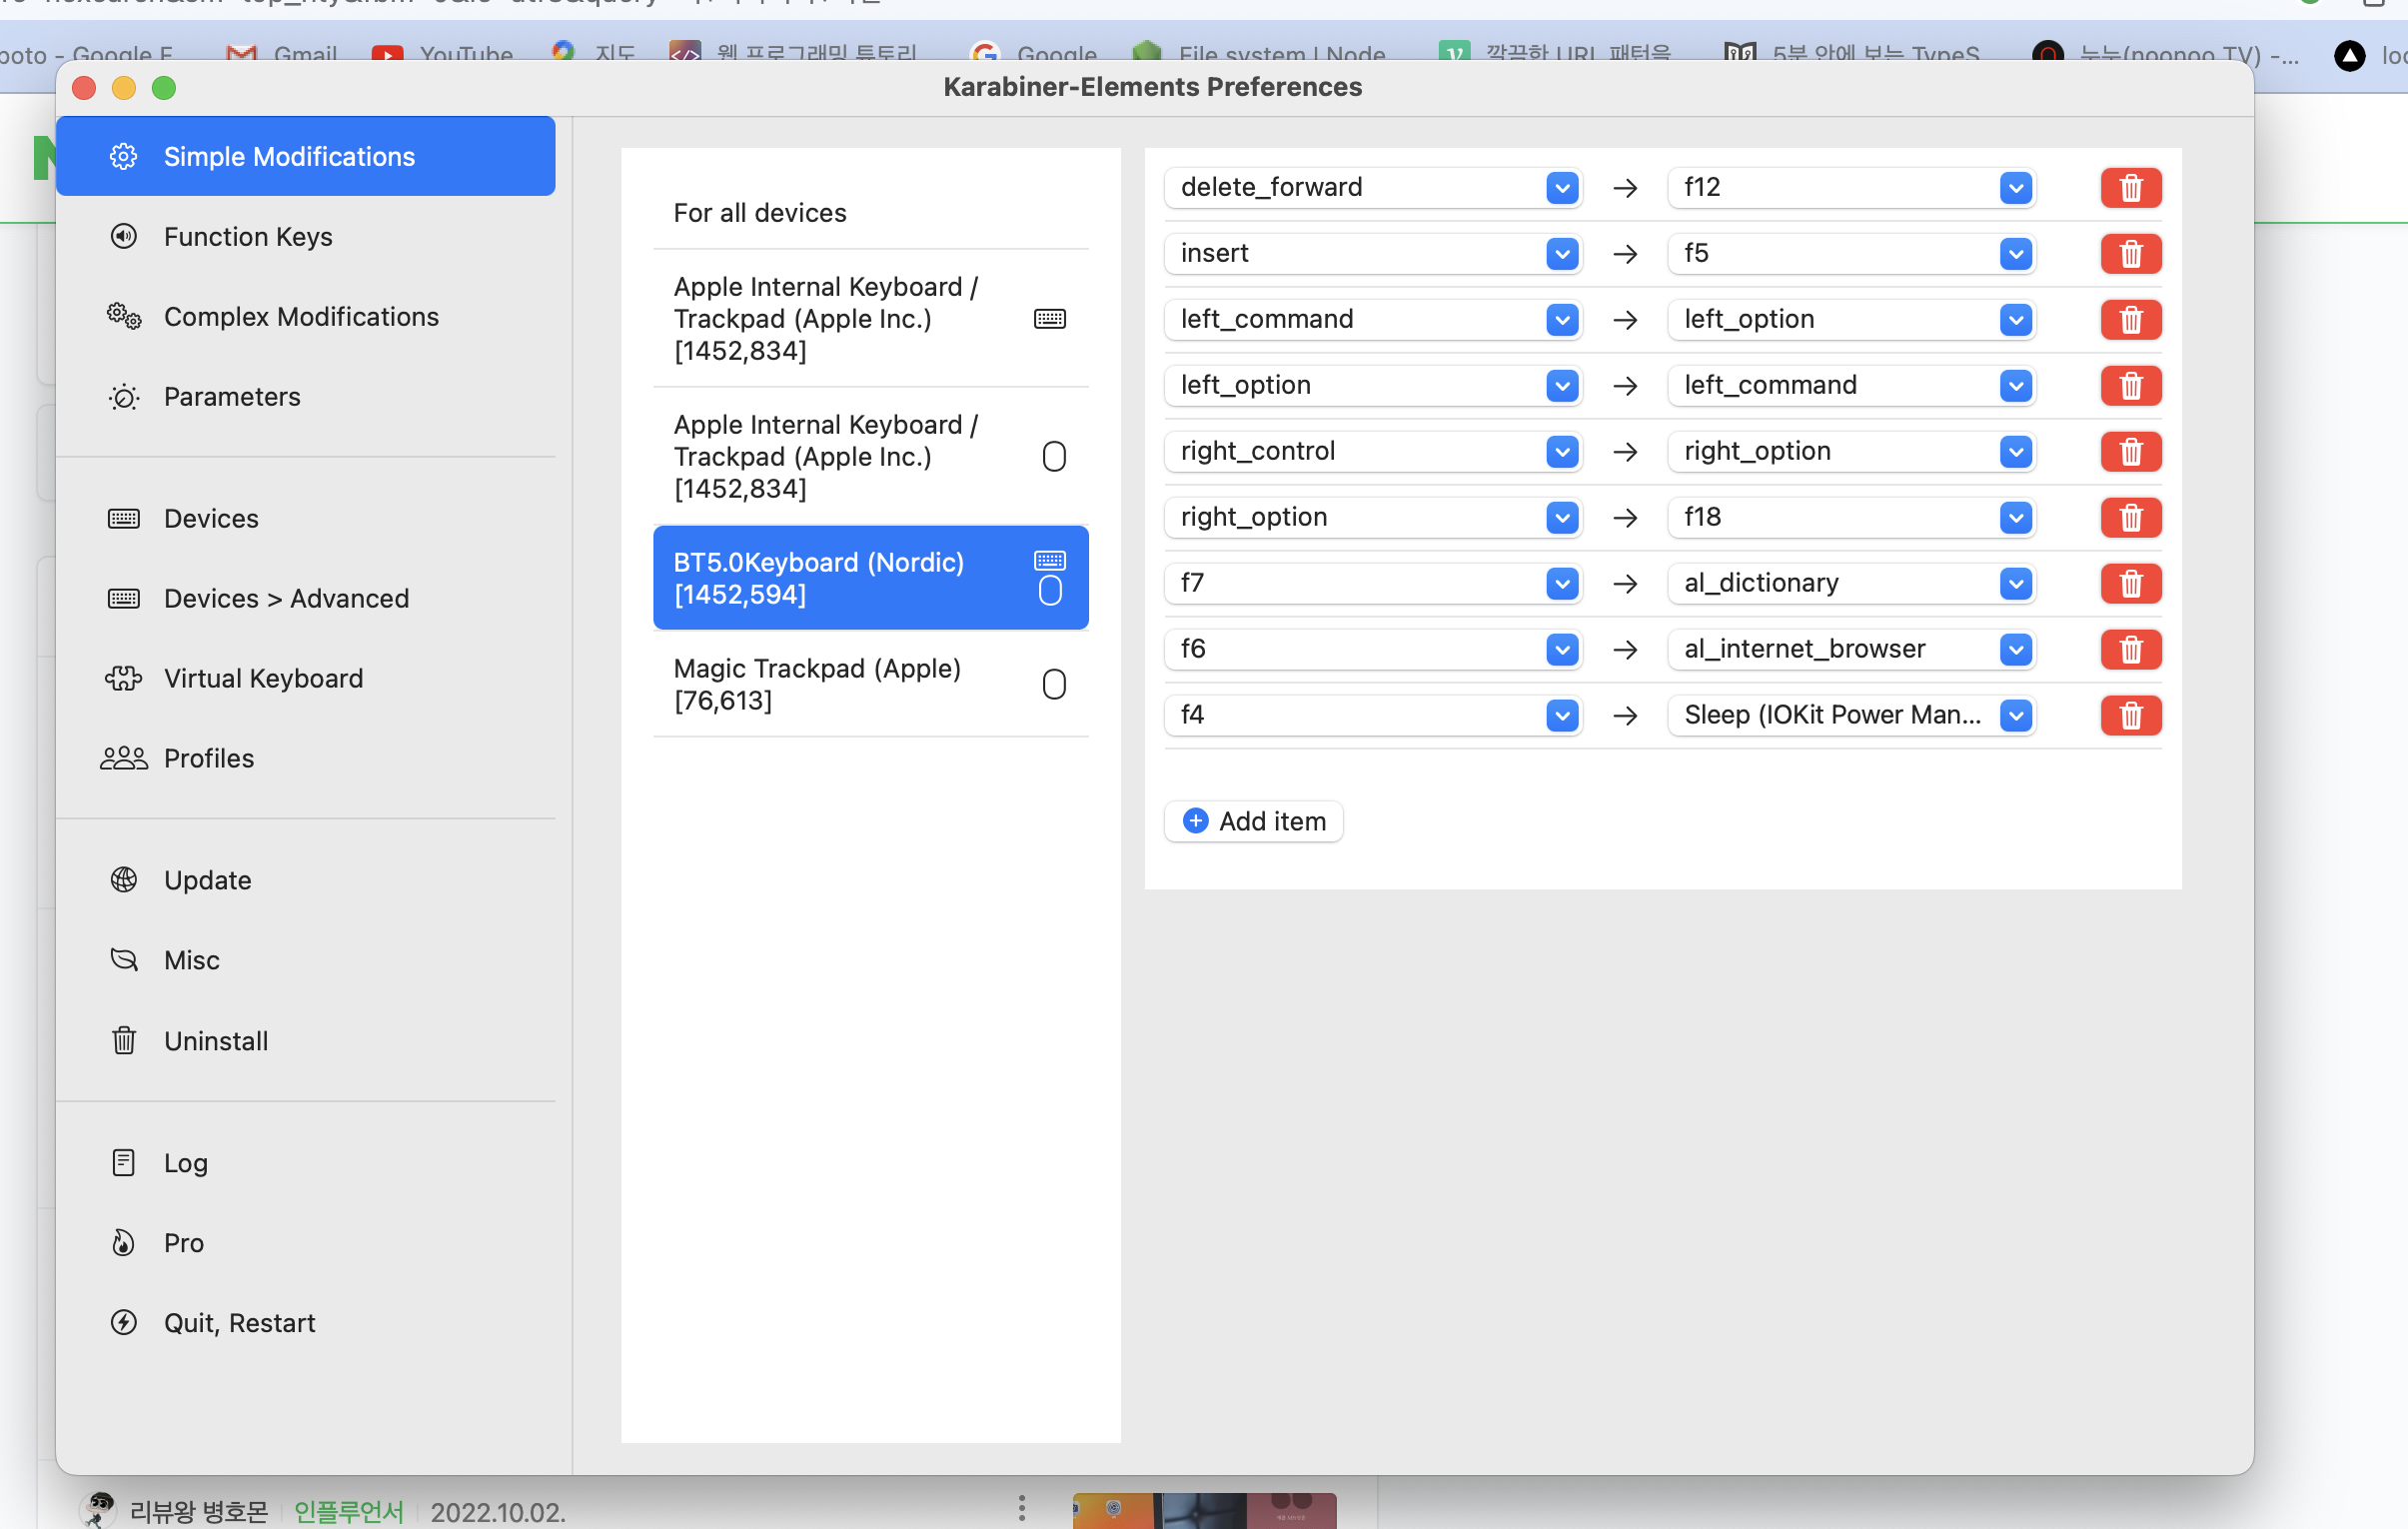Open the f5 target key dropdown
Screen dimensions: 2408x1529
[1851, 253]
